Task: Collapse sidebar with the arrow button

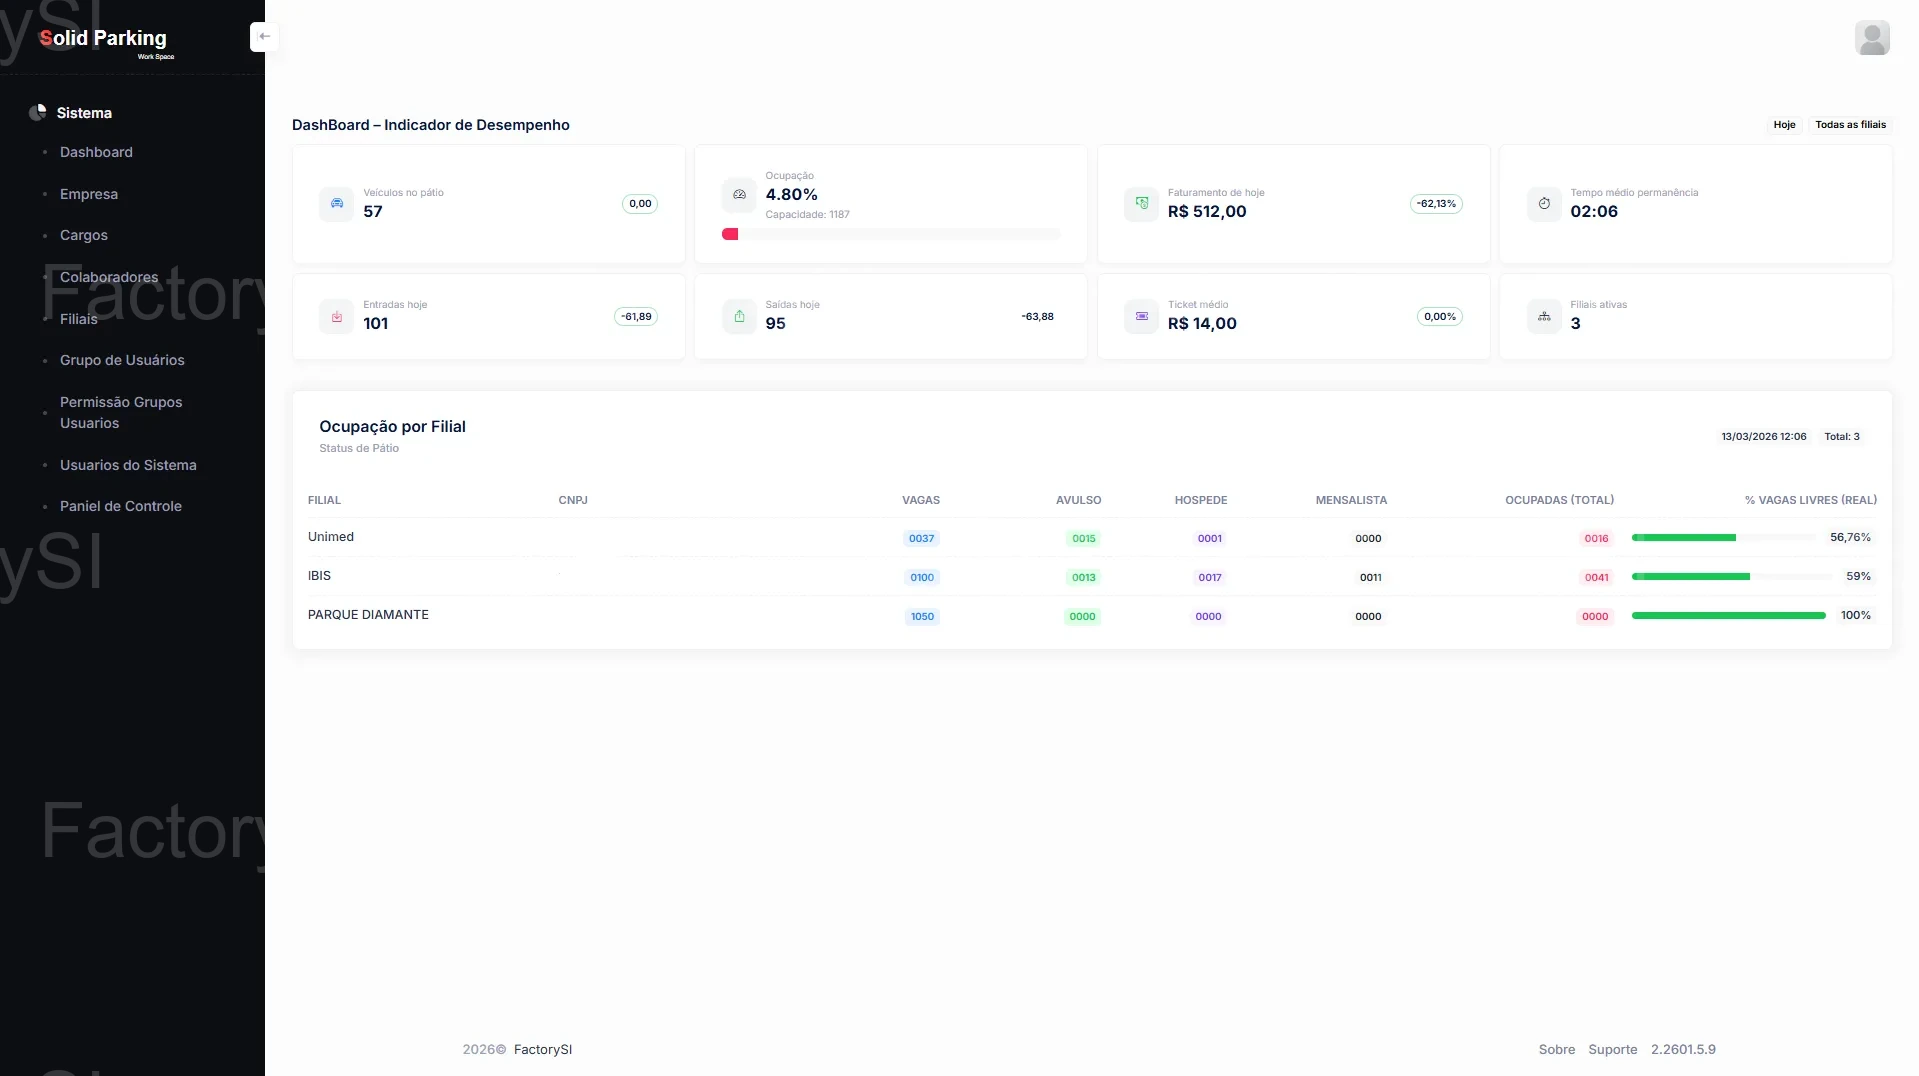Action: coord(264,37)
